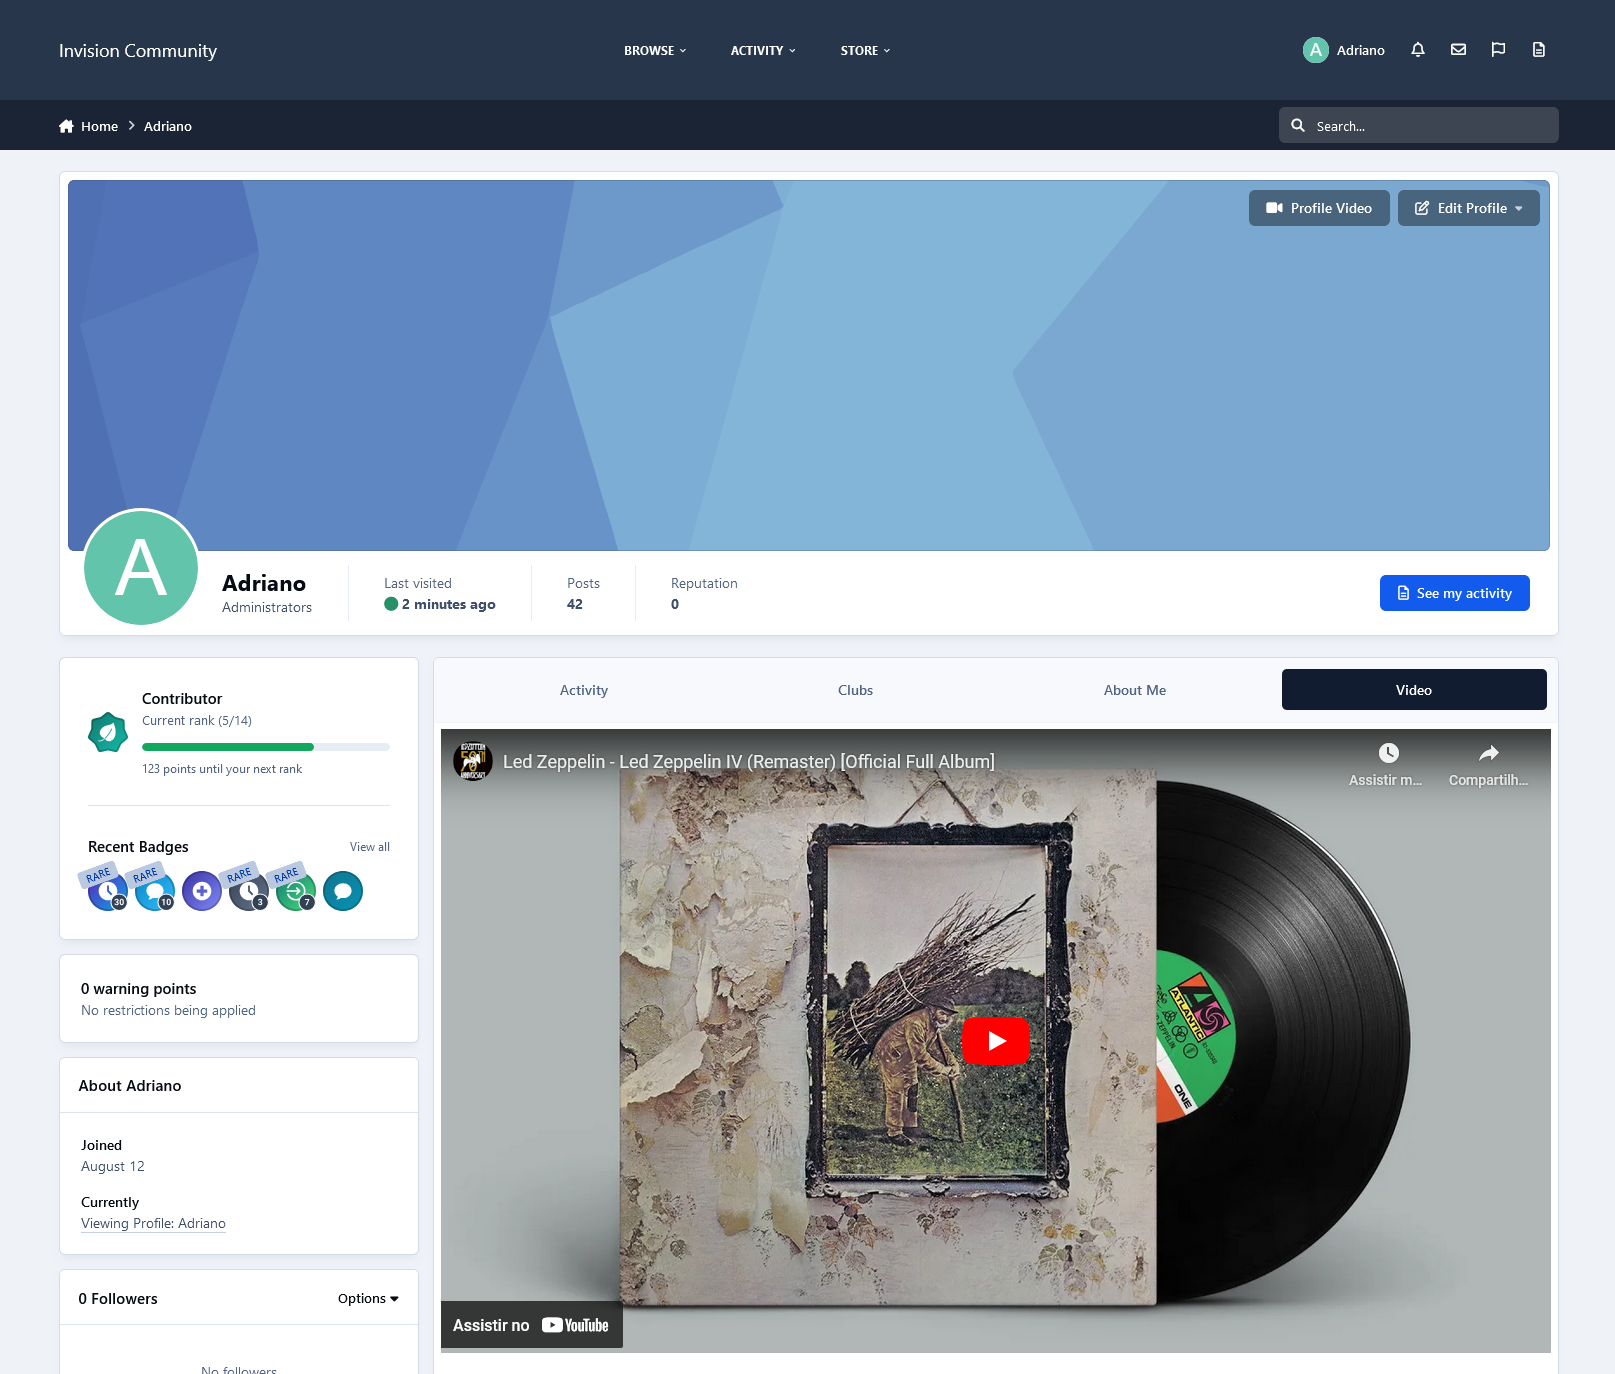Expand the Store menu

[865, 50]
